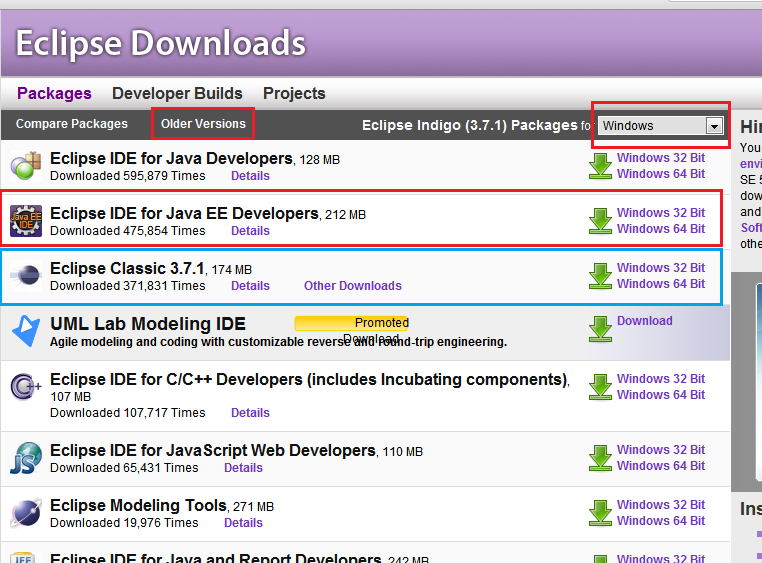Click Eclipse IDE for Java Developers title
762x563 pixels.
(x=172, y=158)
